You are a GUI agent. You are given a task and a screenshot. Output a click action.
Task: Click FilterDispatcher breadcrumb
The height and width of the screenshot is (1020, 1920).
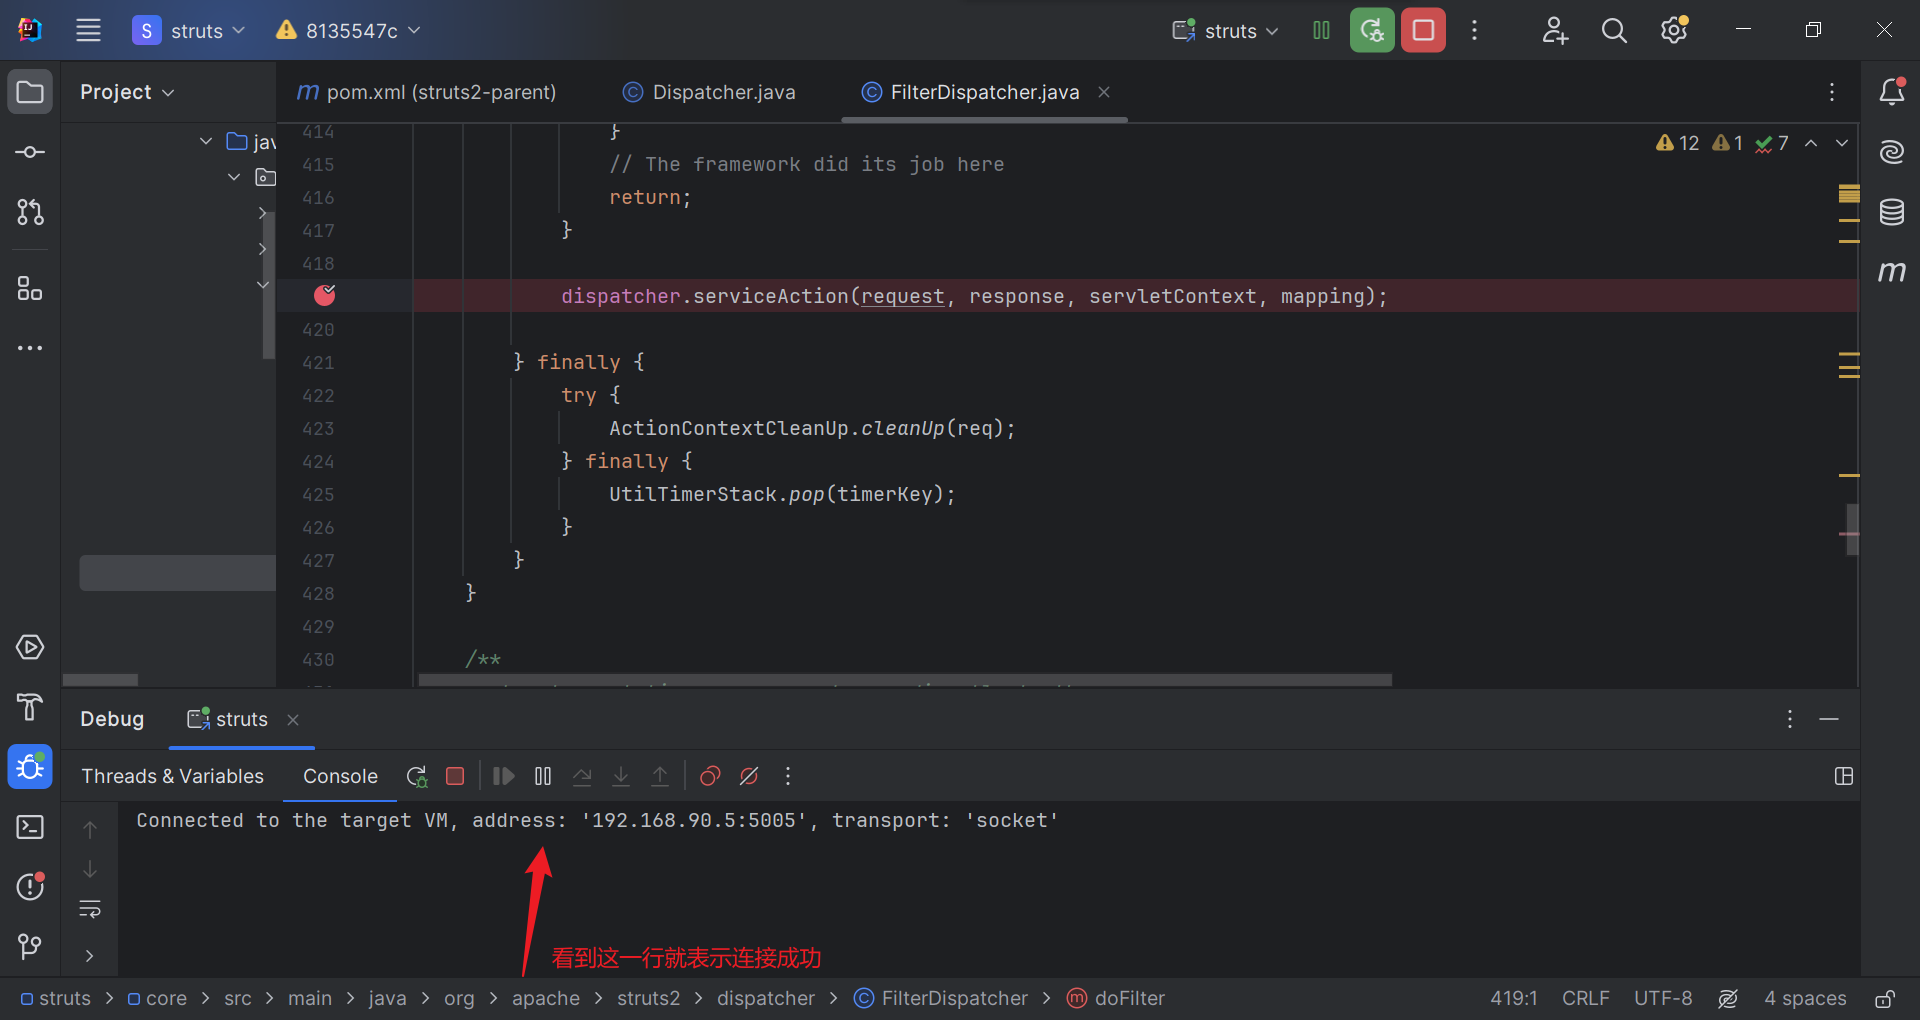coord(941,998)
